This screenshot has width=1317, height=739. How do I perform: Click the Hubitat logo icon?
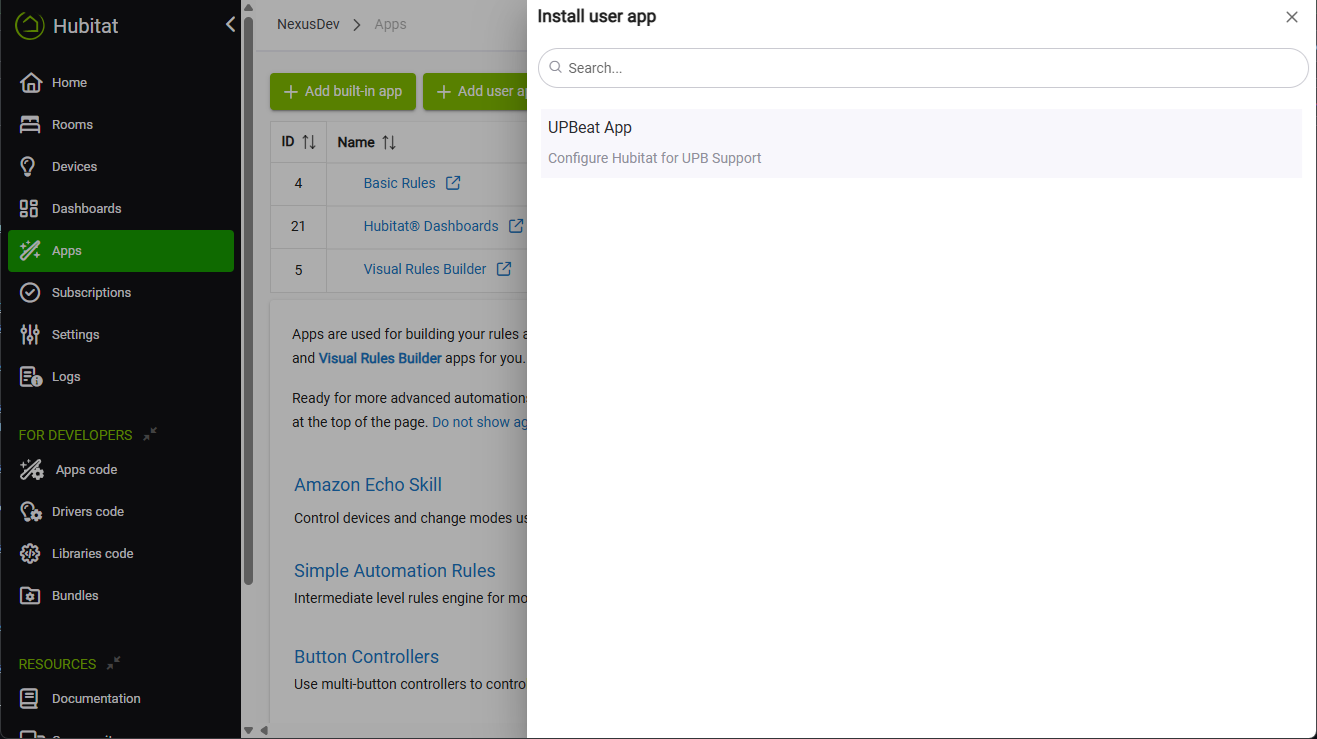click(29, 26)
